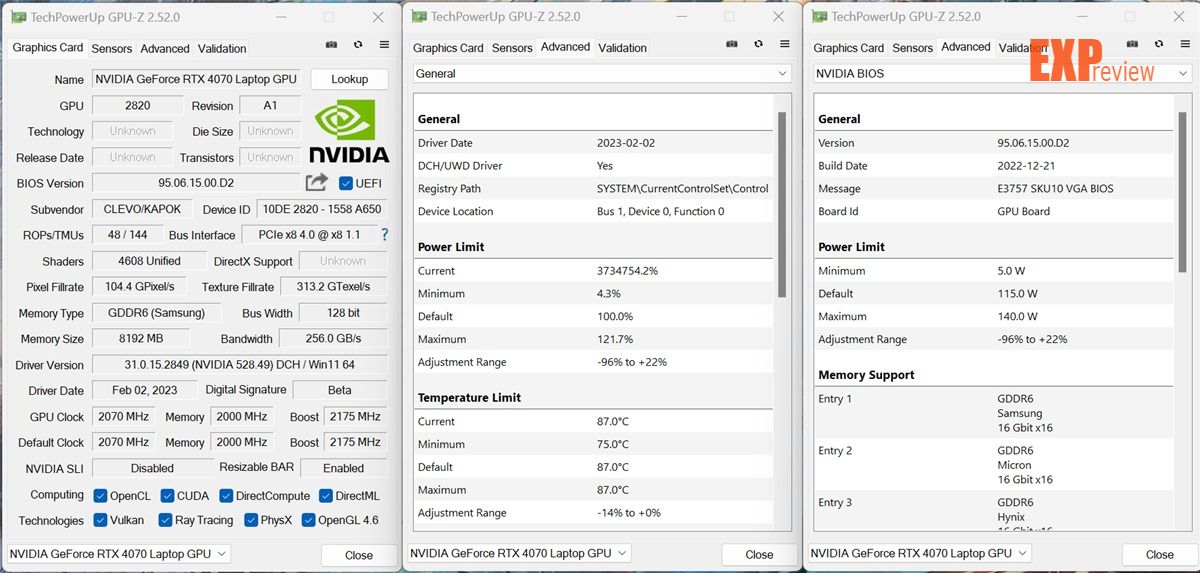This screenshot has width=1200, height=573.
Task: Open the NVIDIA BIOS category dropdown
Action: tap(1002, 73)
